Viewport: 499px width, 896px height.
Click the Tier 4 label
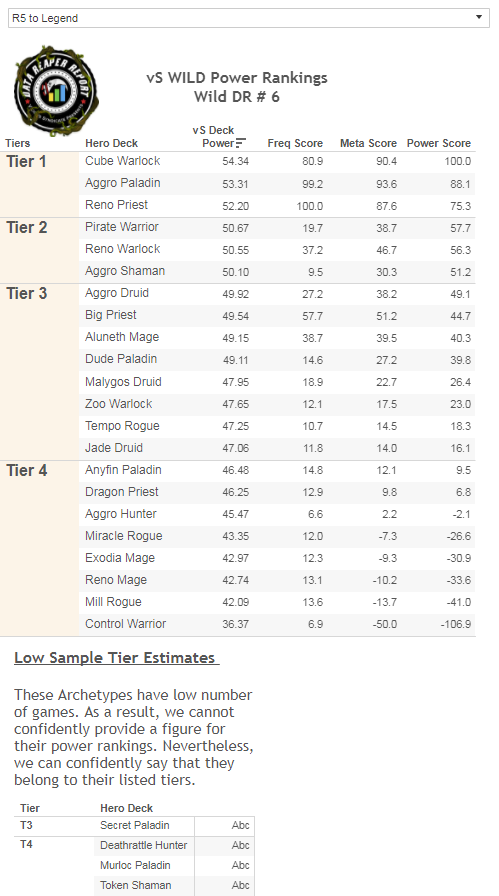(x=27, y=471)
